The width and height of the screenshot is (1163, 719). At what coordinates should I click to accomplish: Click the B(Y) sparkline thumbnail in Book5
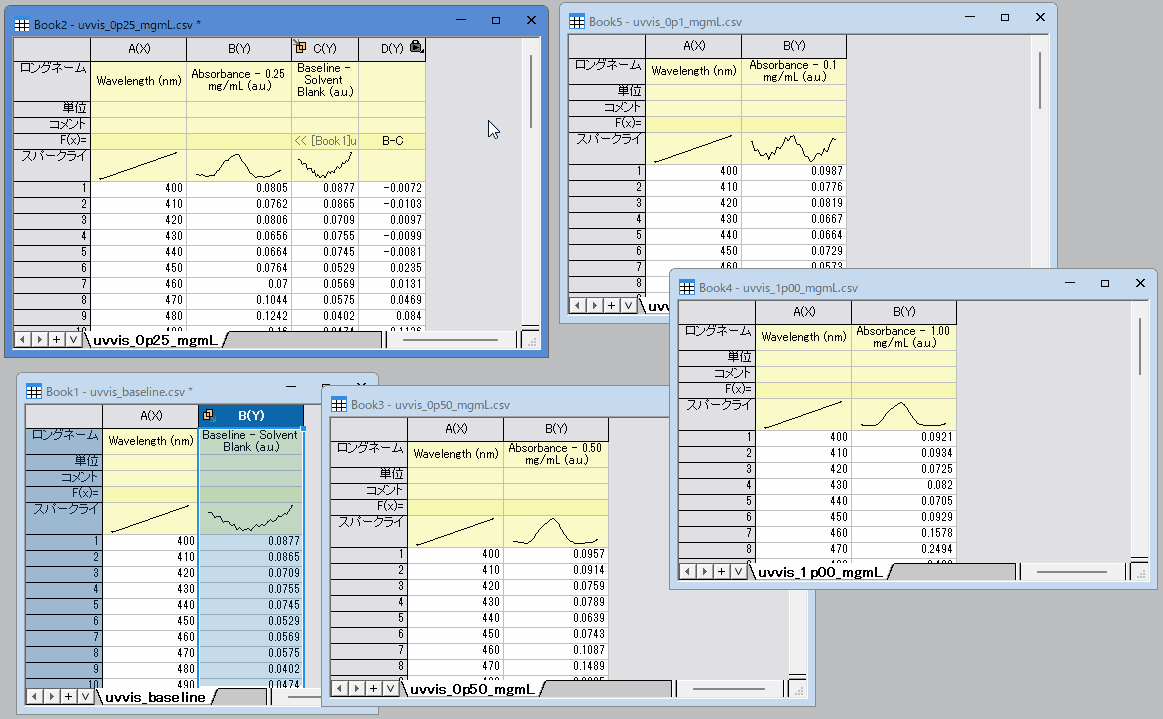(794, 148)
